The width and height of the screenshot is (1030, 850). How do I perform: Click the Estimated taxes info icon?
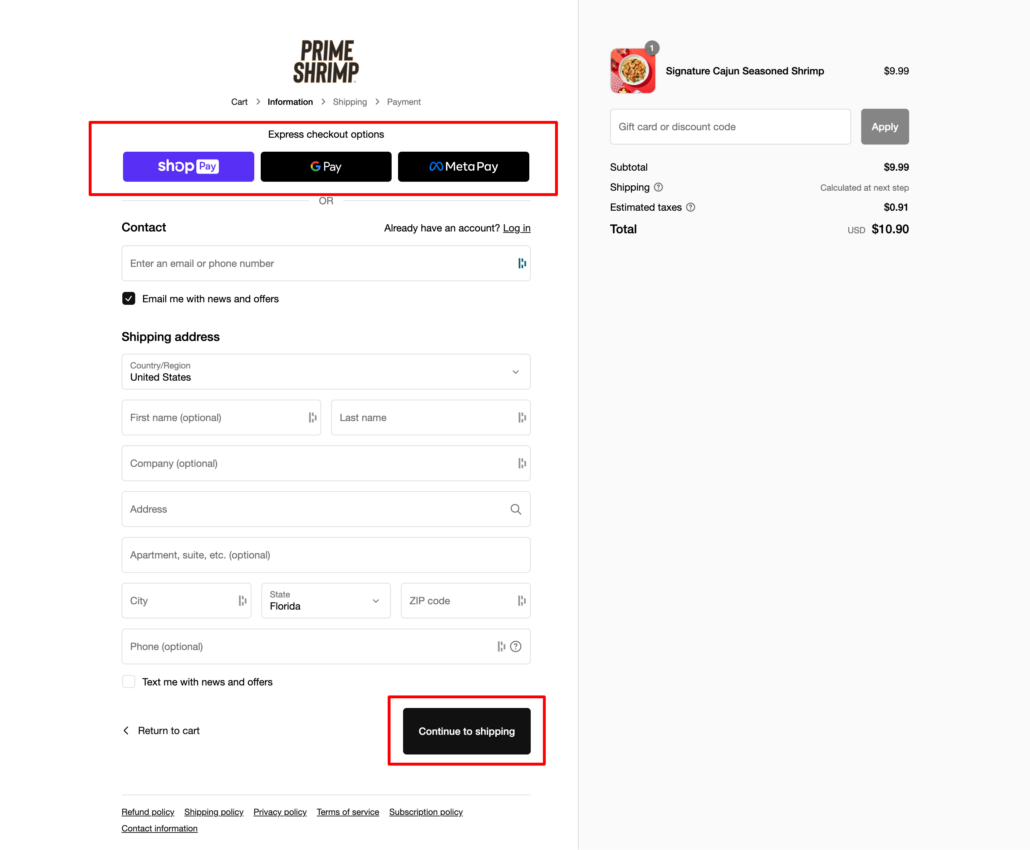coord(690,207)
